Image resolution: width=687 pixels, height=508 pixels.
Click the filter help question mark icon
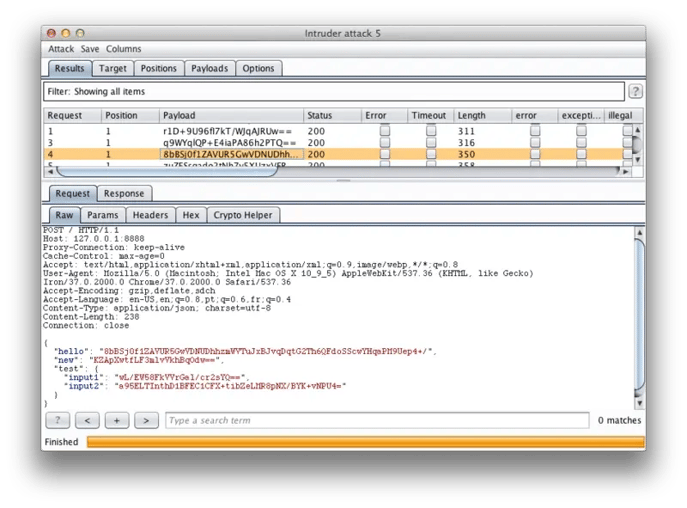tap(635, 91)
